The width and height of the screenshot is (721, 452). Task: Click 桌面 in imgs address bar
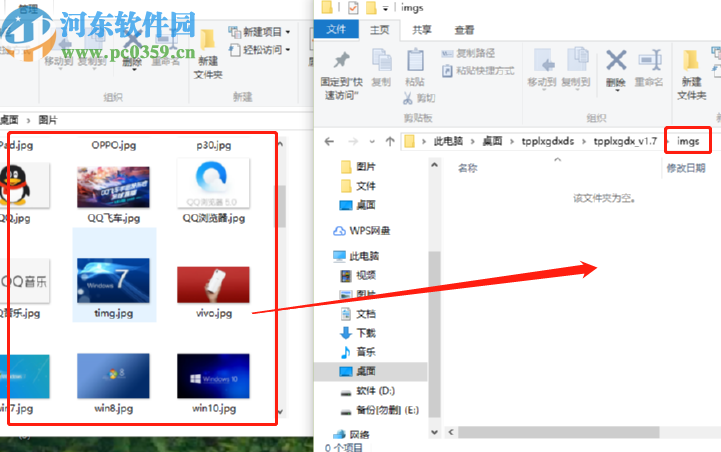click(x=492, y=141)
